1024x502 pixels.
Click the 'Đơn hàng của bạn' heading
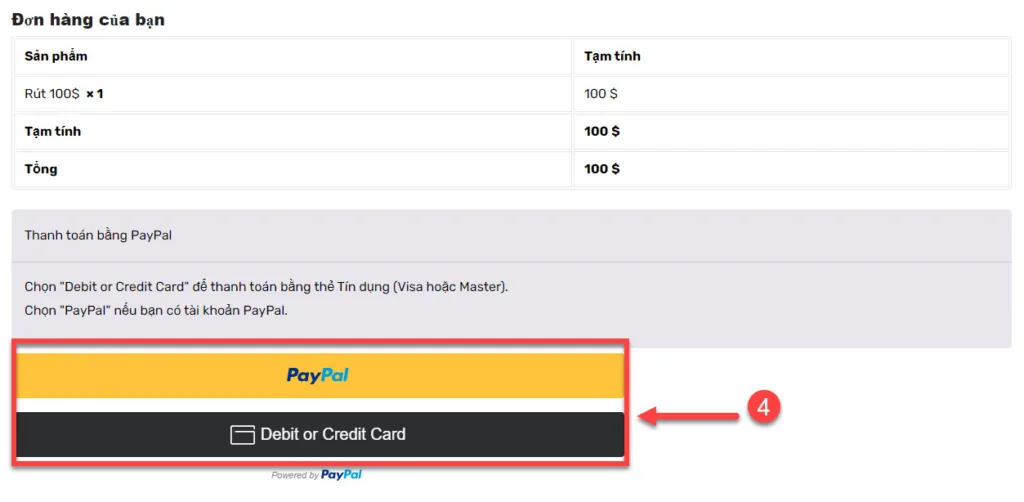pyautogui.click(x=88, y=20)
